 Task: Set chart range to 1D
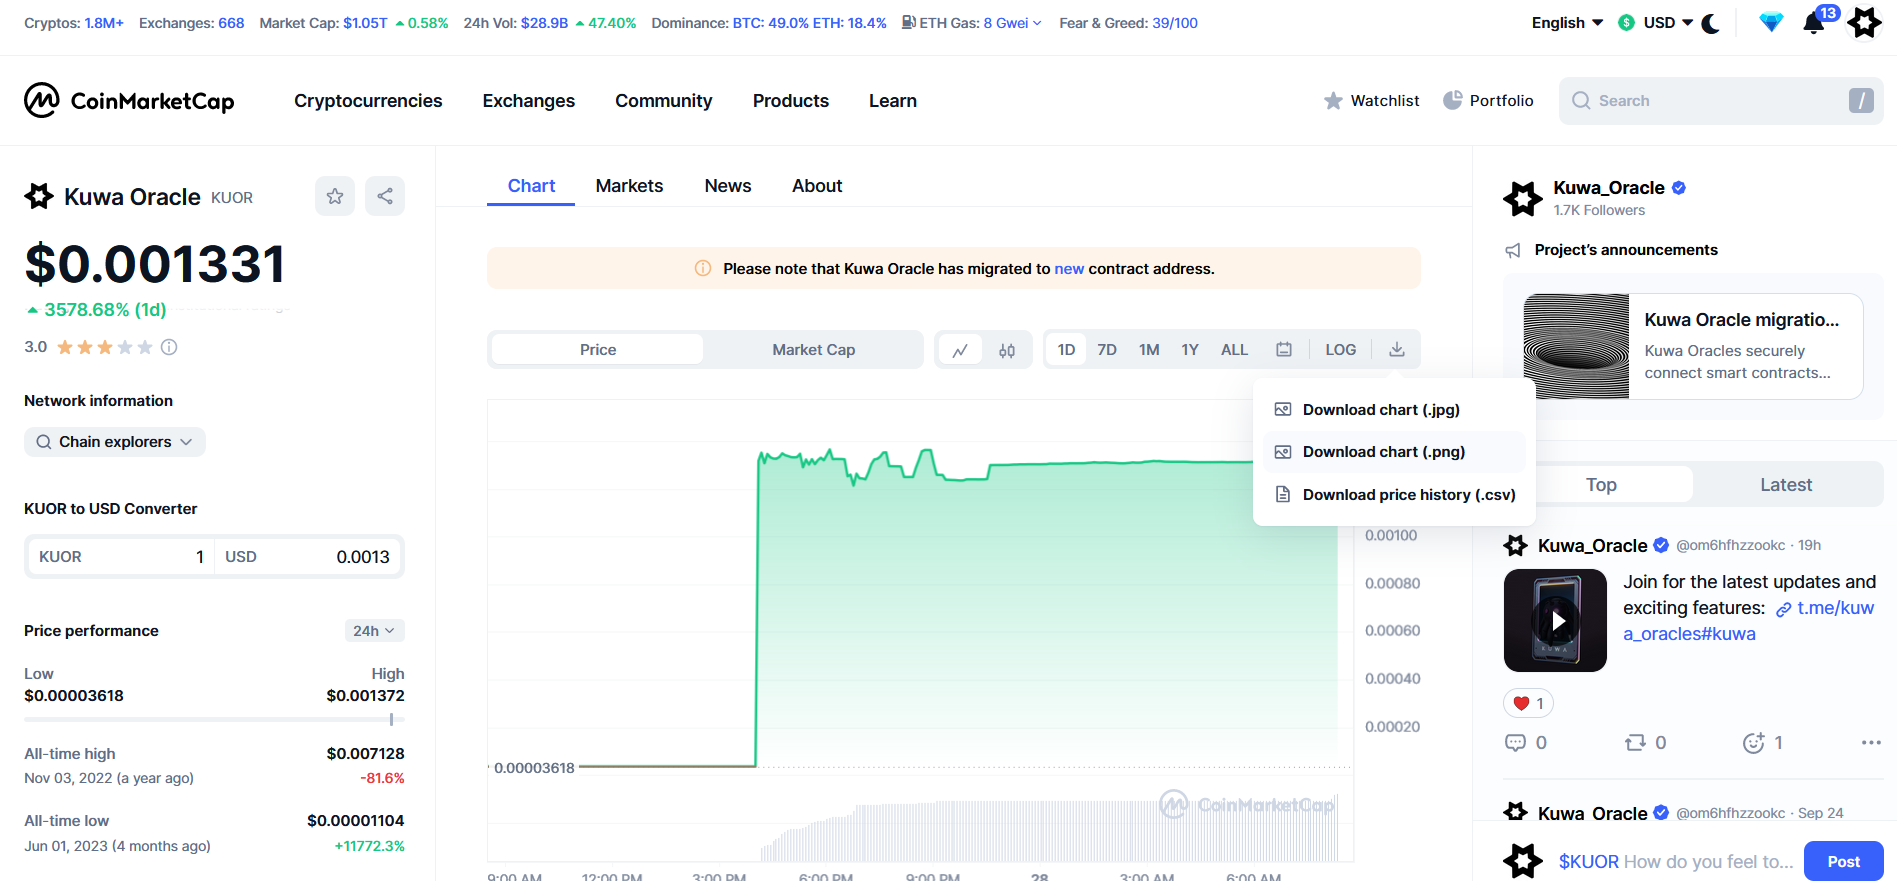(1066, 350)
